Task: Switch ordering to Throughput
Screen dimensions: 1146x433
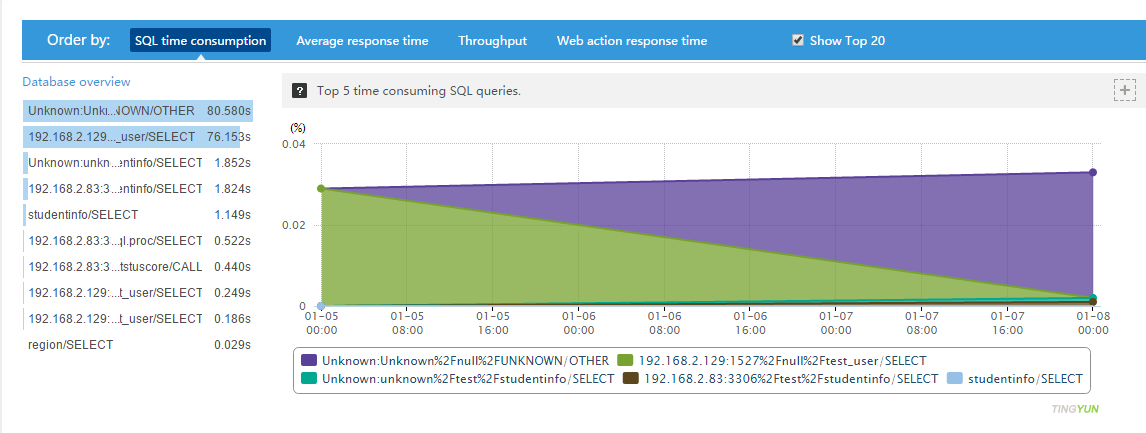Action: [x=492, y=41]
